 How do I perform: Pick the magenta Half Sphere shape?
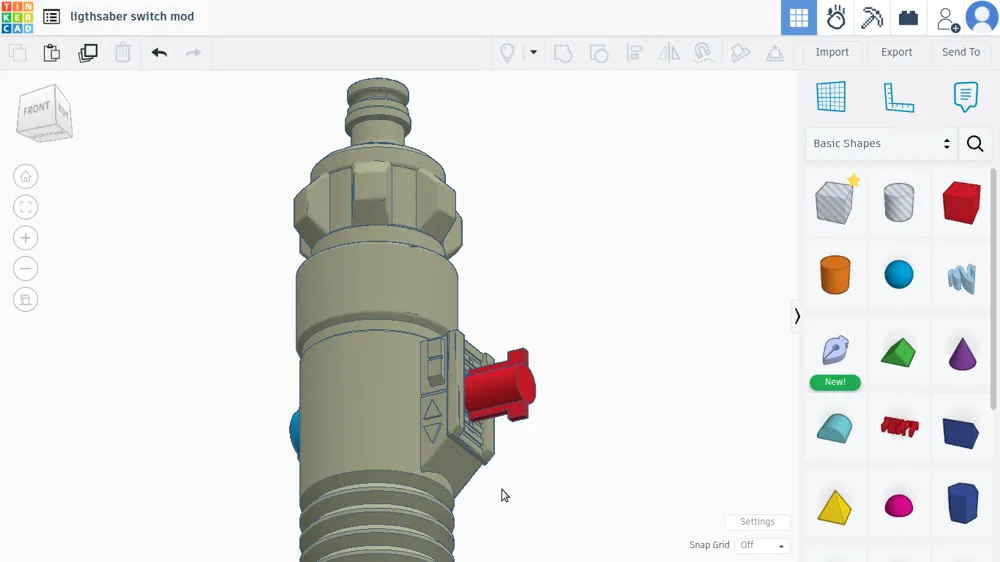coord(899,505)
